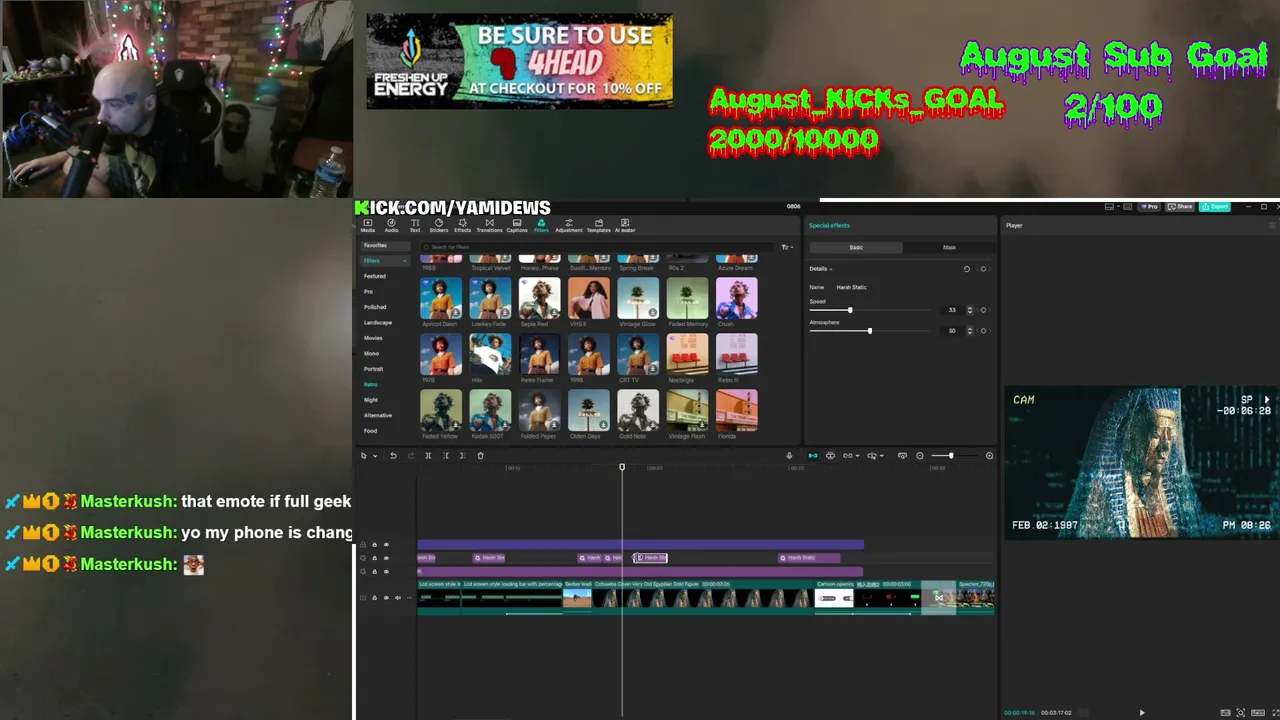Toggle the main track magnet
The height and width of the screenshot is (720, 1280).
pyautogui.click(x=812, y=456)
